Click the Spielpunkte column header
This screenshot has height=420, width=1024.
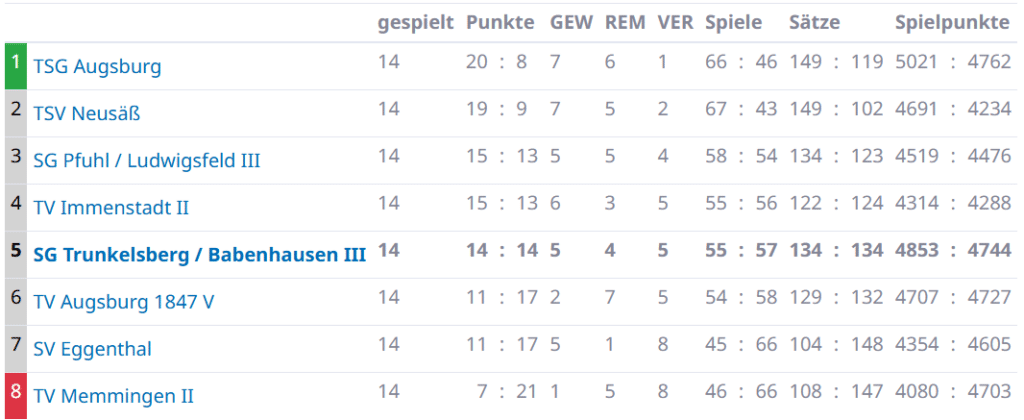click(x=952, y=23)
